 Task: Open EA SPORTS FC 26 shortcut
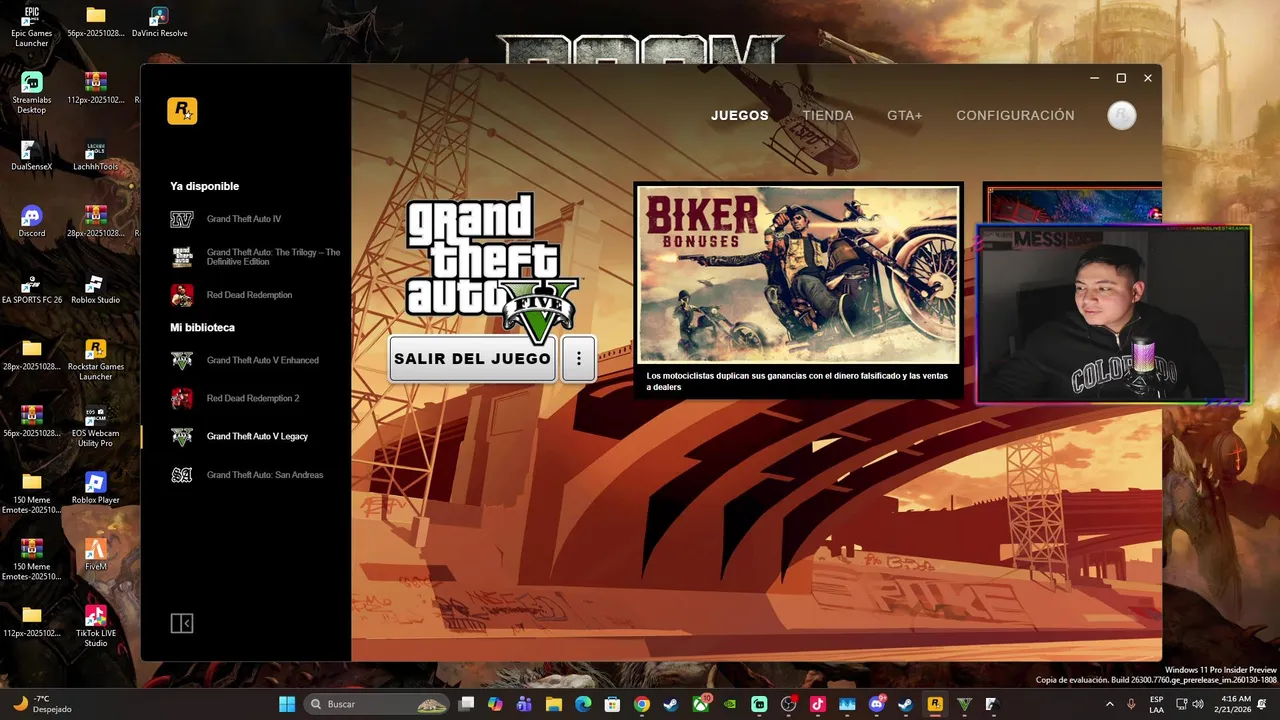[x=32, y=288]
